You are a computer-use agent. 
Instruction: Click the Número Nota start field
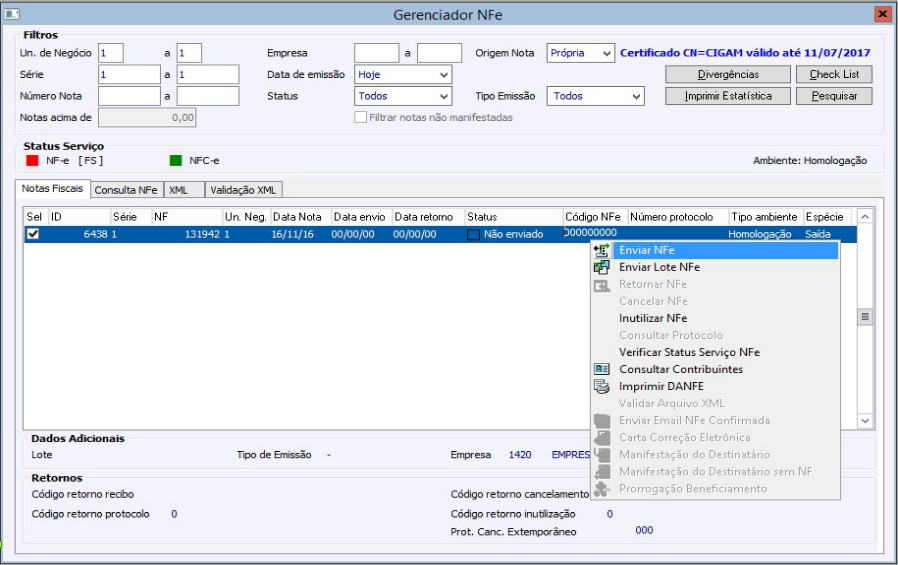tap(129, 96)
